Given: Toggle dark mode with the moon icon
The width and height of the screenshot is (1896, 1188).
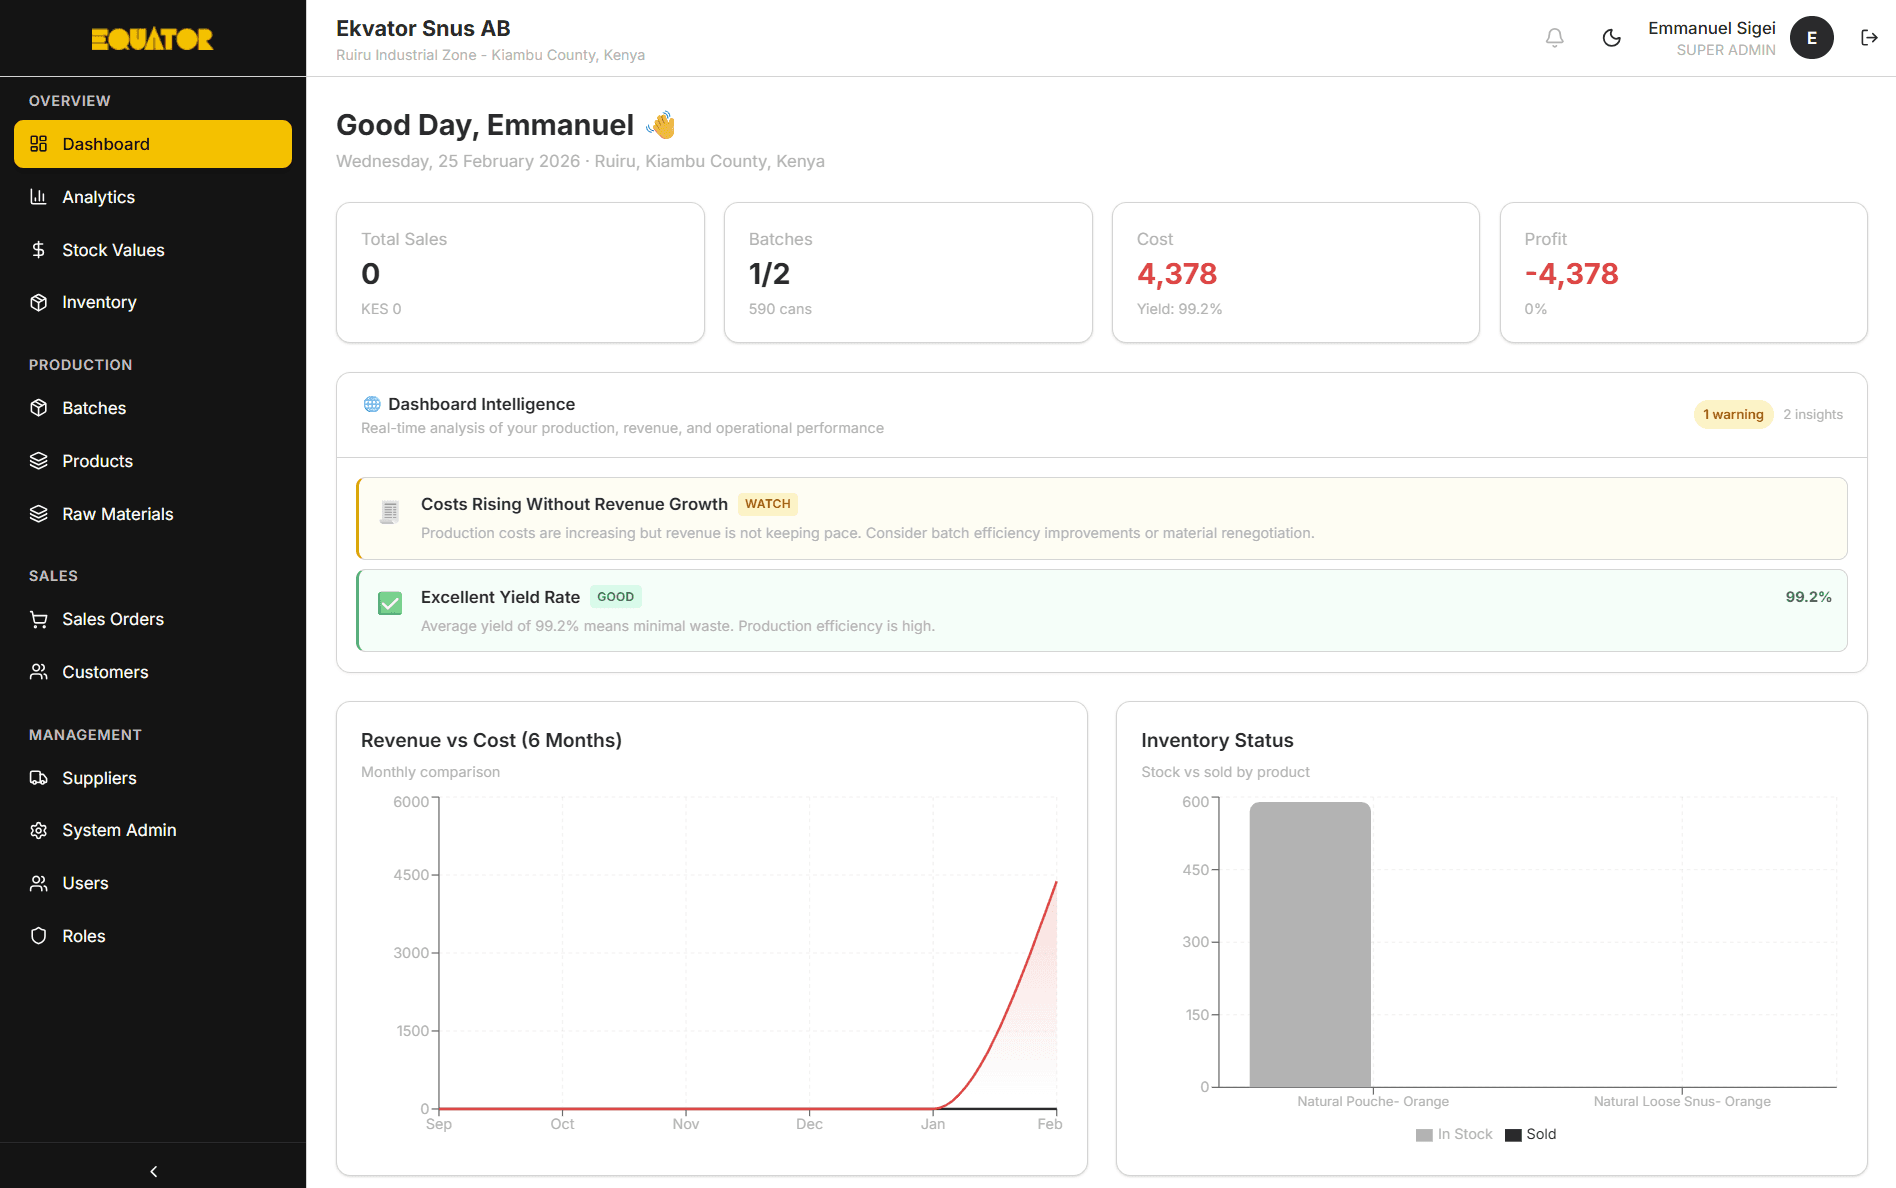Looking at the screenshot, I should tap(1611, 38).
